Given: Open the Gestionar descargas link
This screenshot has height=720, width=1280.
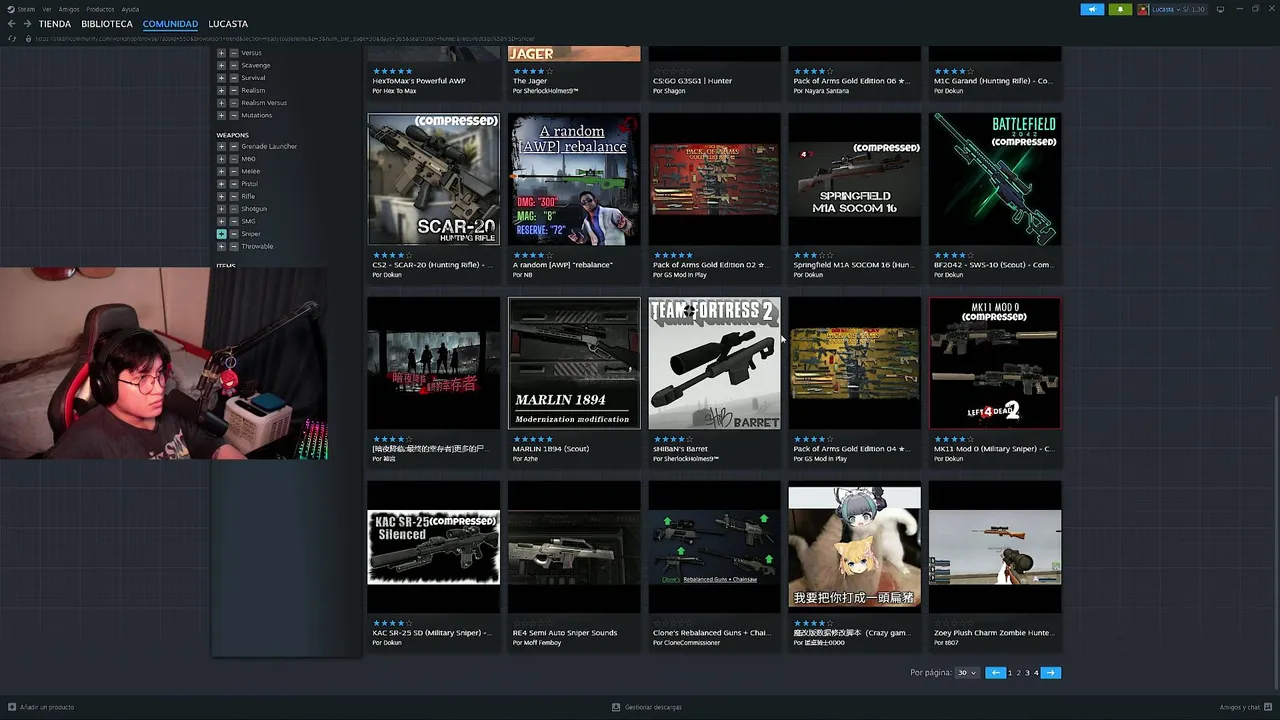Looking at the screenshot, I should 653,707.
